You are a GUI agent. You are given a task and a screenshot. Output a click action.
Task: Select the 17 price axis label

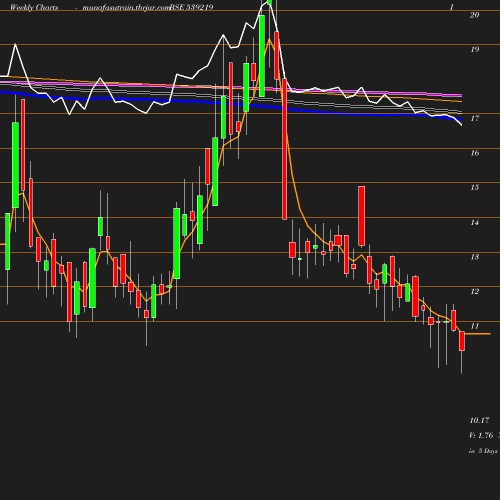point(475,118)
